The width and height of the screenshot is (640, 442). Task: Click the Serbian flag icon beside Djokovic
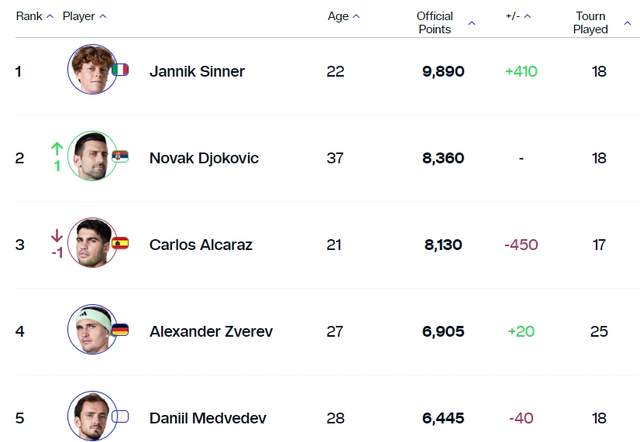click(x=120, y=156)
